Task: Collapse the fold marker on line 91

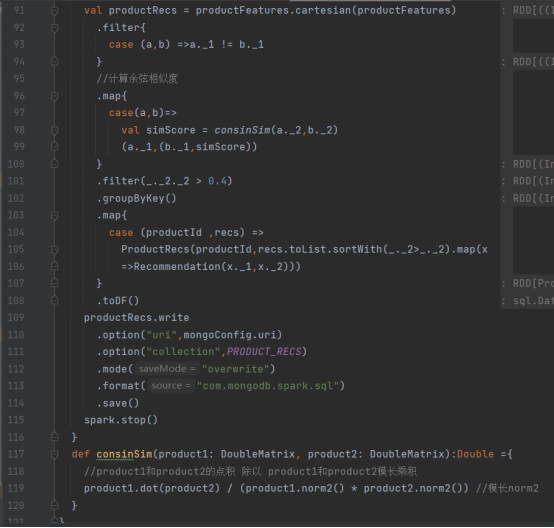Action: point(54,11)
